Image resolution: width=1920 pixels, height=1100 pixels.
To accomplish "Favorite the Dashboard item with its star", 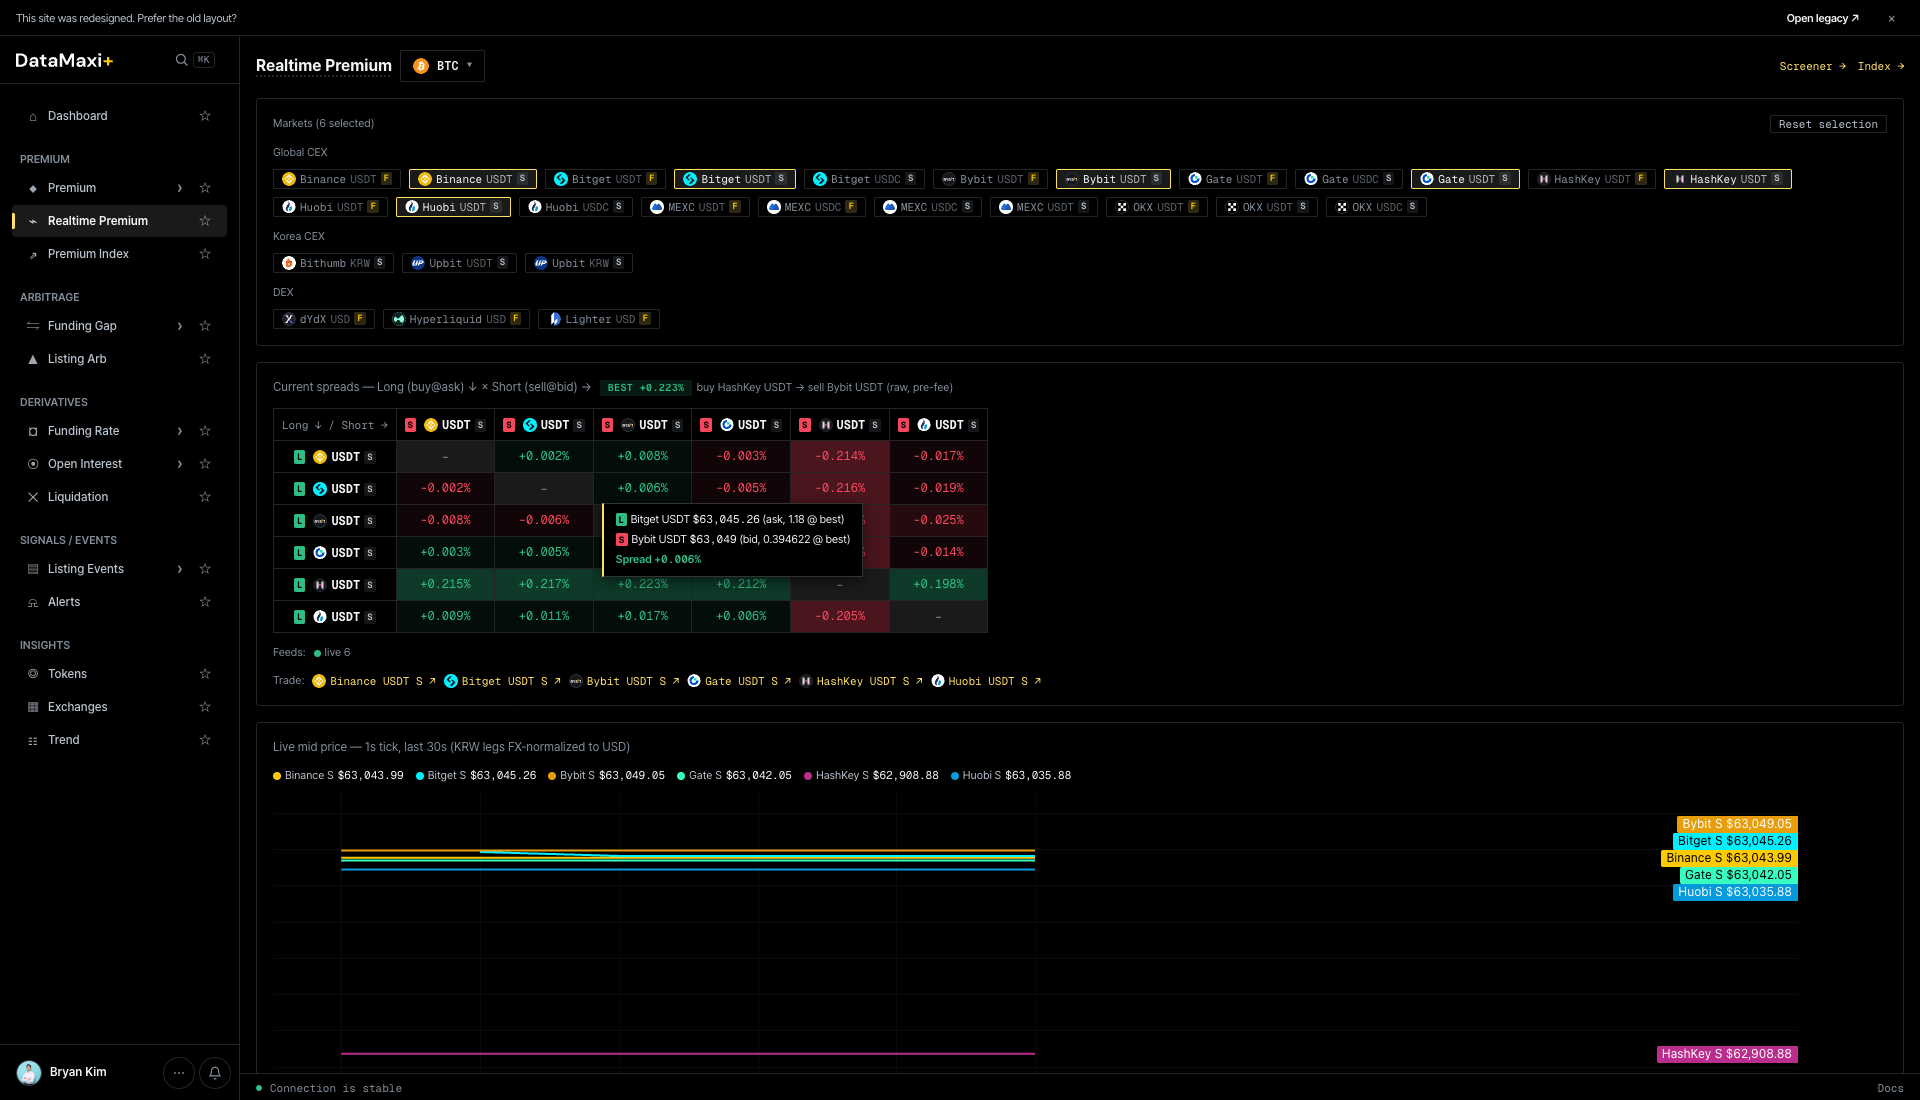I will point(205,116).
